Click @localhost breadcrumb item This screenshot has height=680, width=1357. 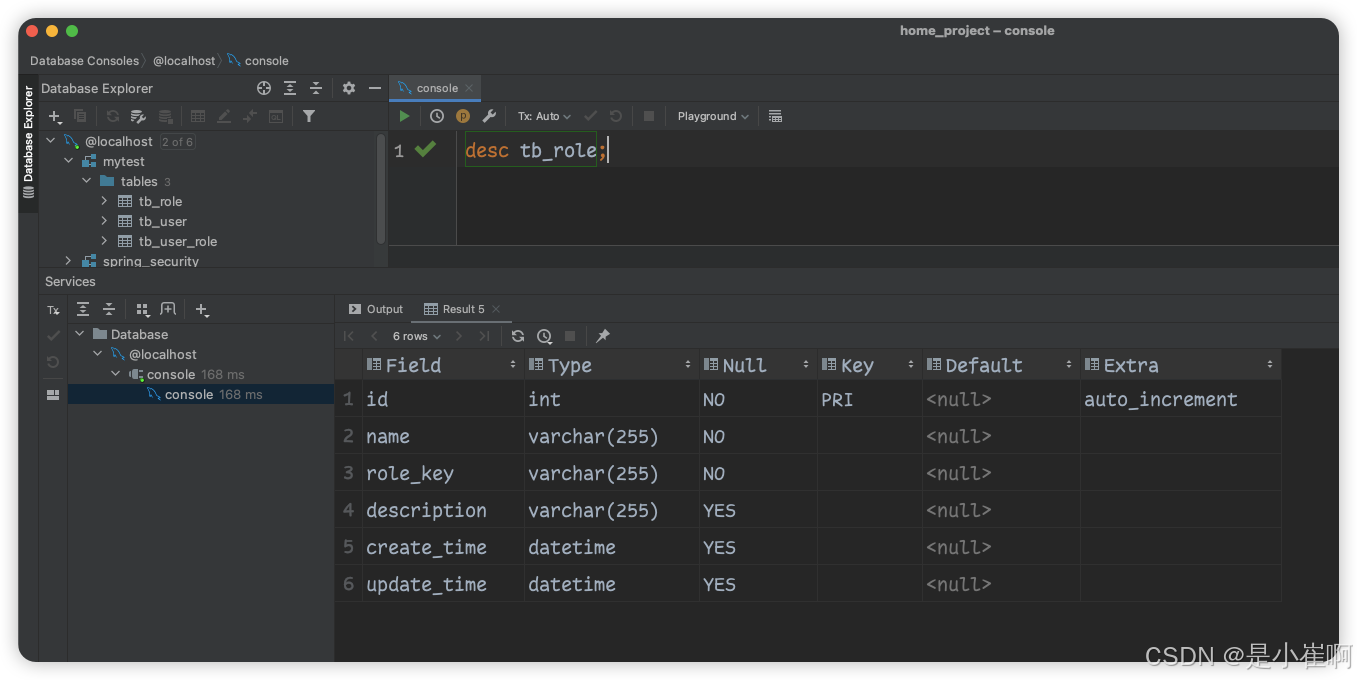click(184, 61)
